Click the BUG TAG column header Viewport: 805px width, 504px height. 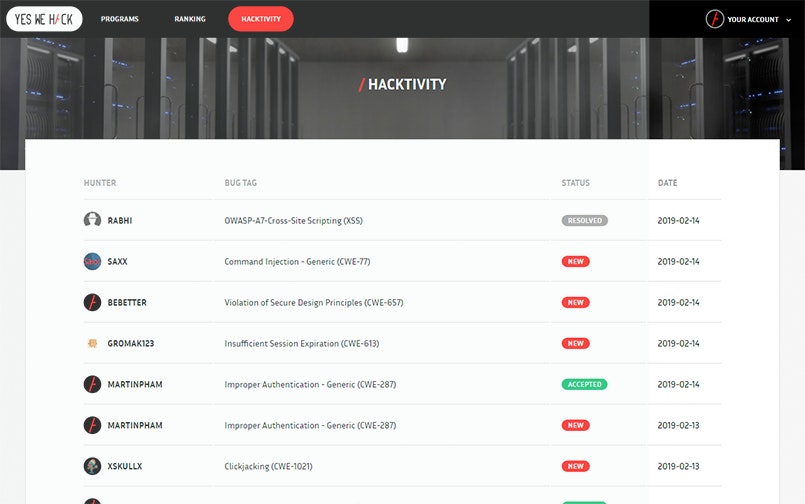[x=240, y=183]
